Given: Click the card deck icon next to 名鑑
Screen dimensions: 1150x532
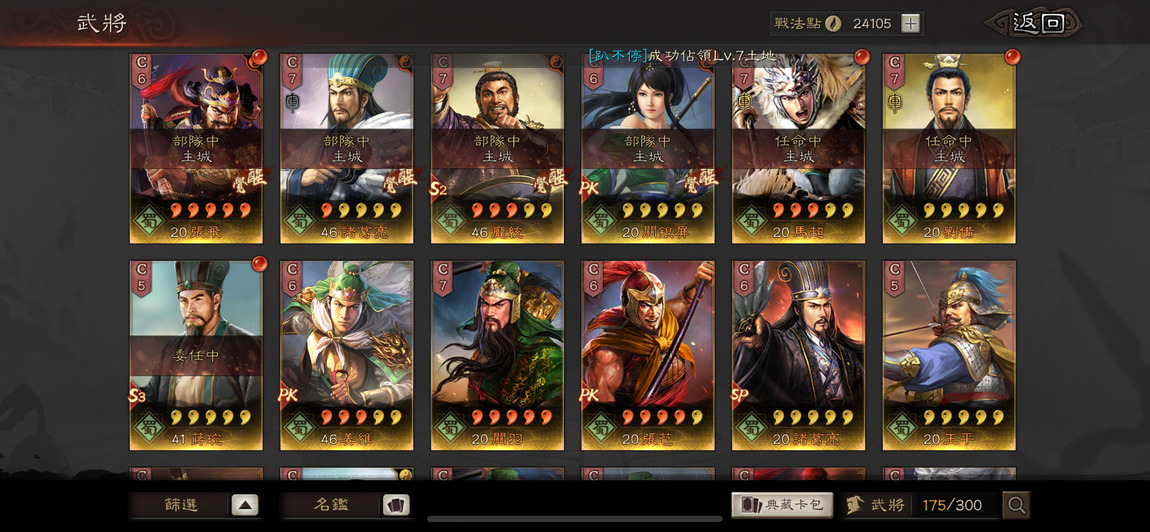Looking at the screenshot, I should (x=396, y=505).
